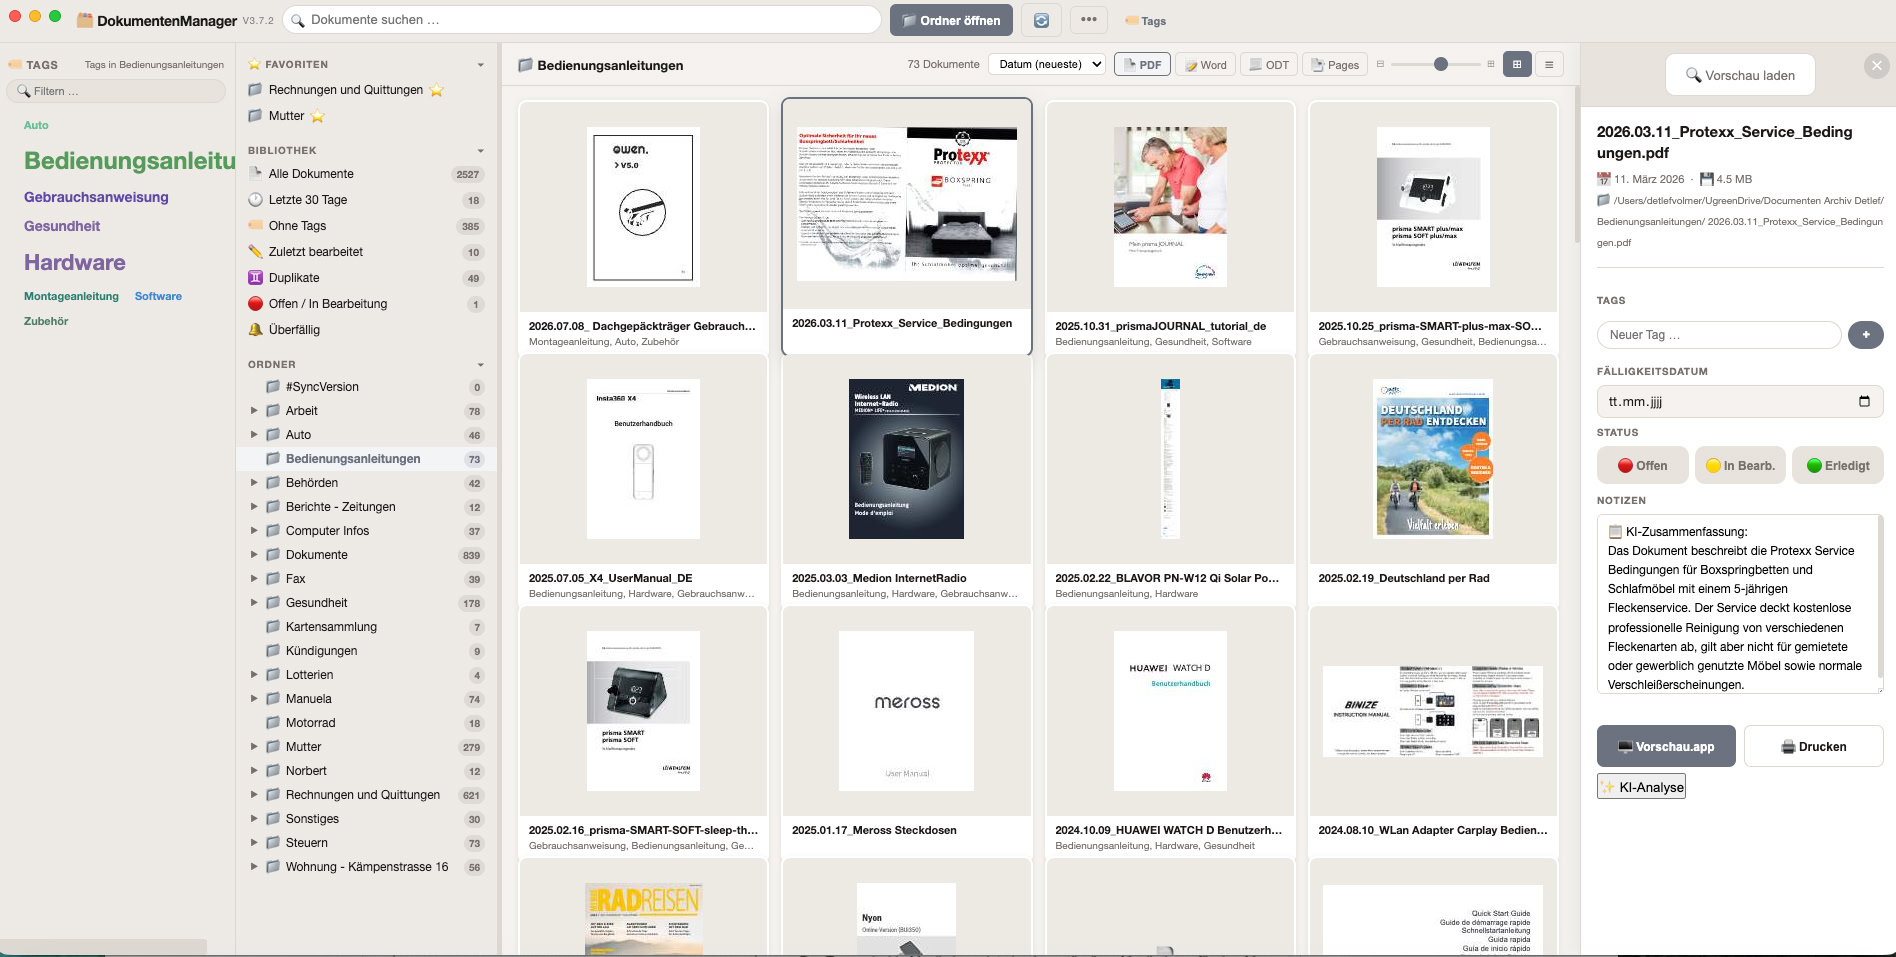Click the plus button to add tag

1866,335
